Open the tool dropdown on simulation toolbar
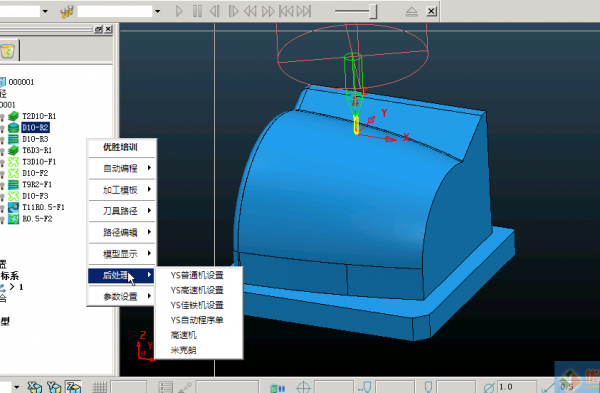The width and height of the screenshot is (600, 393). tap(157, 11)
